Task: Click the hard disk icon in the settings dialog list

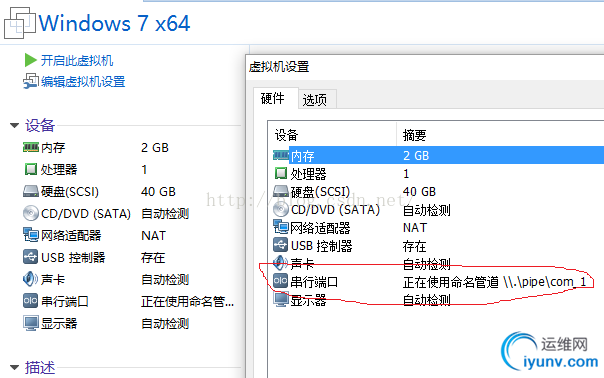Action: [x=281, y=191]
